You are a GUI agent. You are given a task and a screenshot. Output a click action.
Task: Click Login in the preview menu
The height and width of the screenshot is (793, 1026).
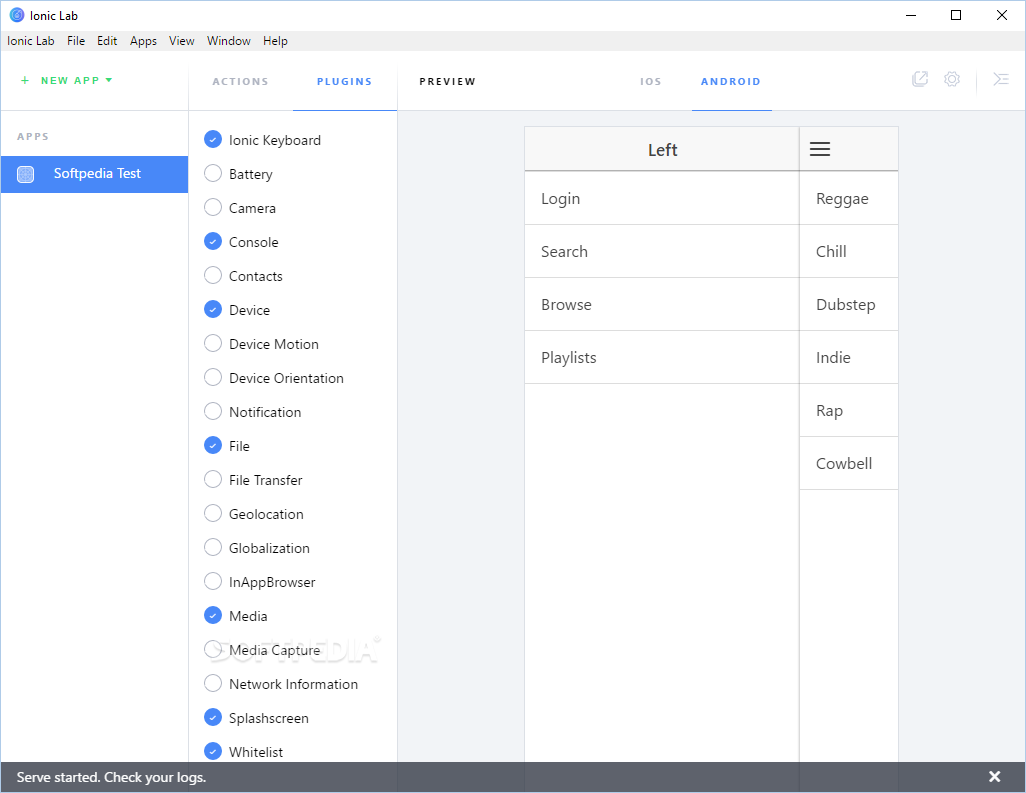(662, 198)
